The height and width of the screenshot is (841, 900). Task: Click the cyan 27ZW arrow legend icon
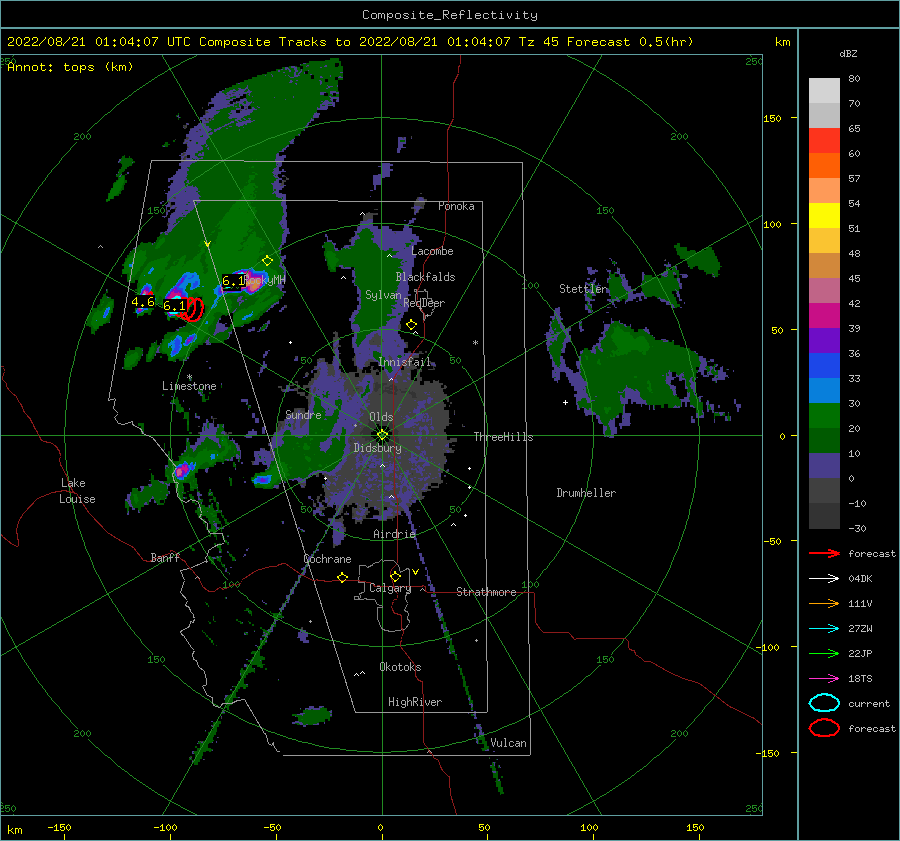(x=824, y=629)
